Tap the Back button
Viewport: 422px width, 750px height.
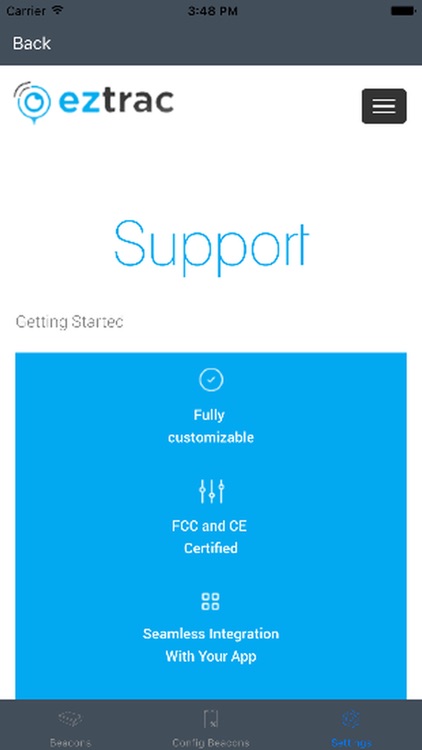point(32,44)
